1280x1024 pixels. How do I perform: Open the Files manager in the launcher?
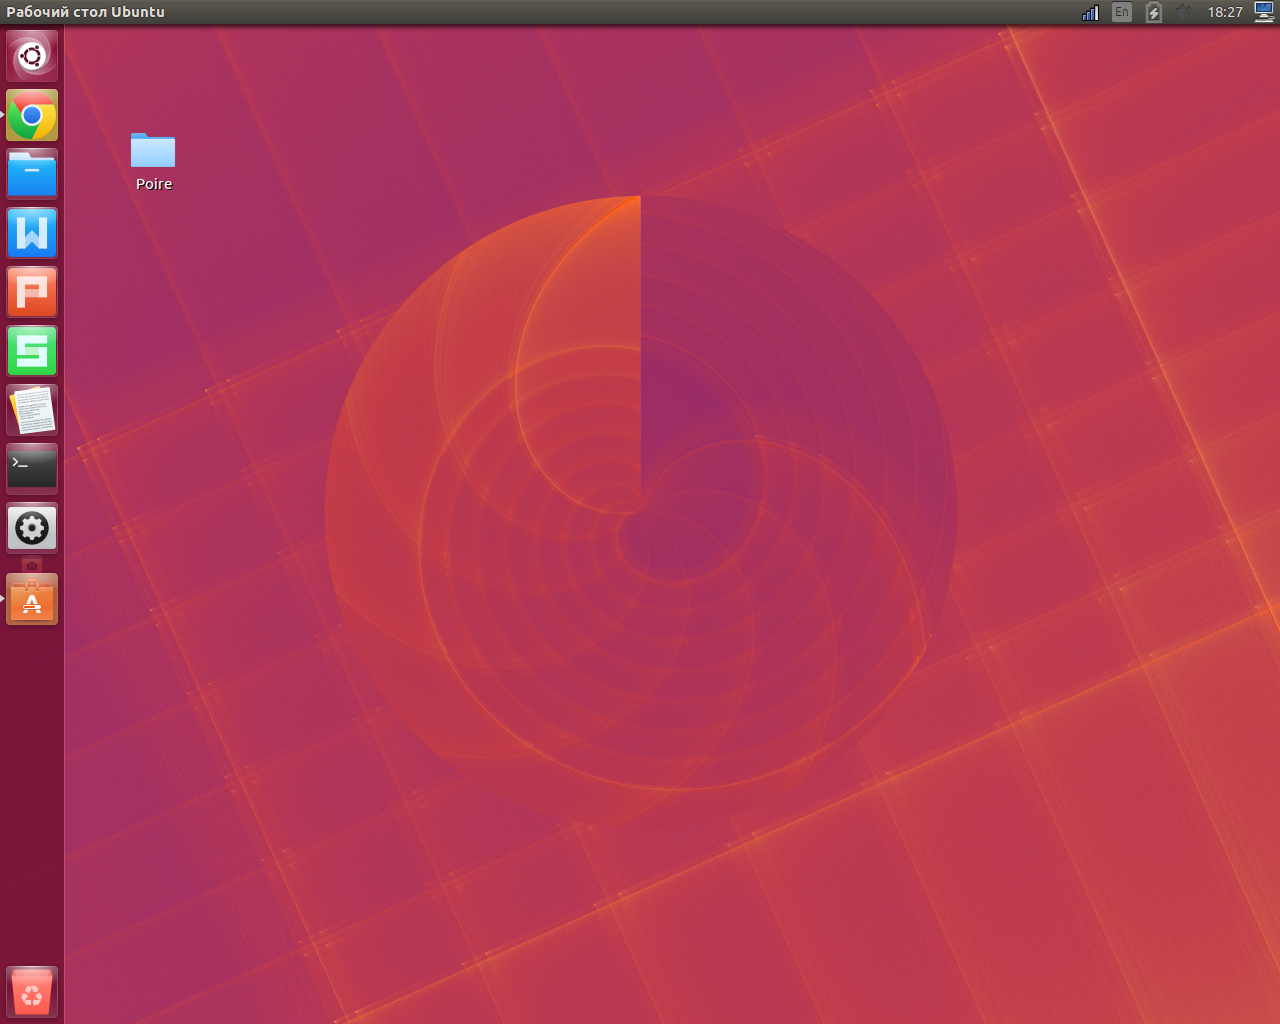[x=32, y=174]
